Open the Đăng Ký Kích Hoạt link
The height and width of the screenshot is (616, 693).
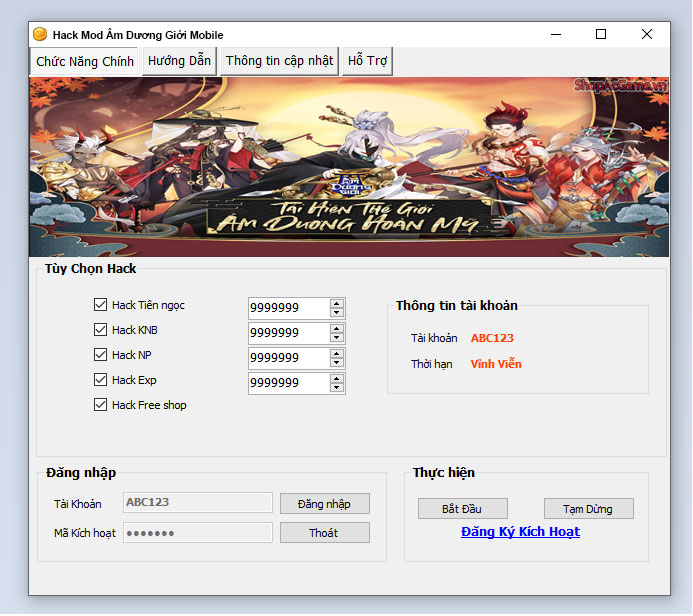(x=520, y=532)
